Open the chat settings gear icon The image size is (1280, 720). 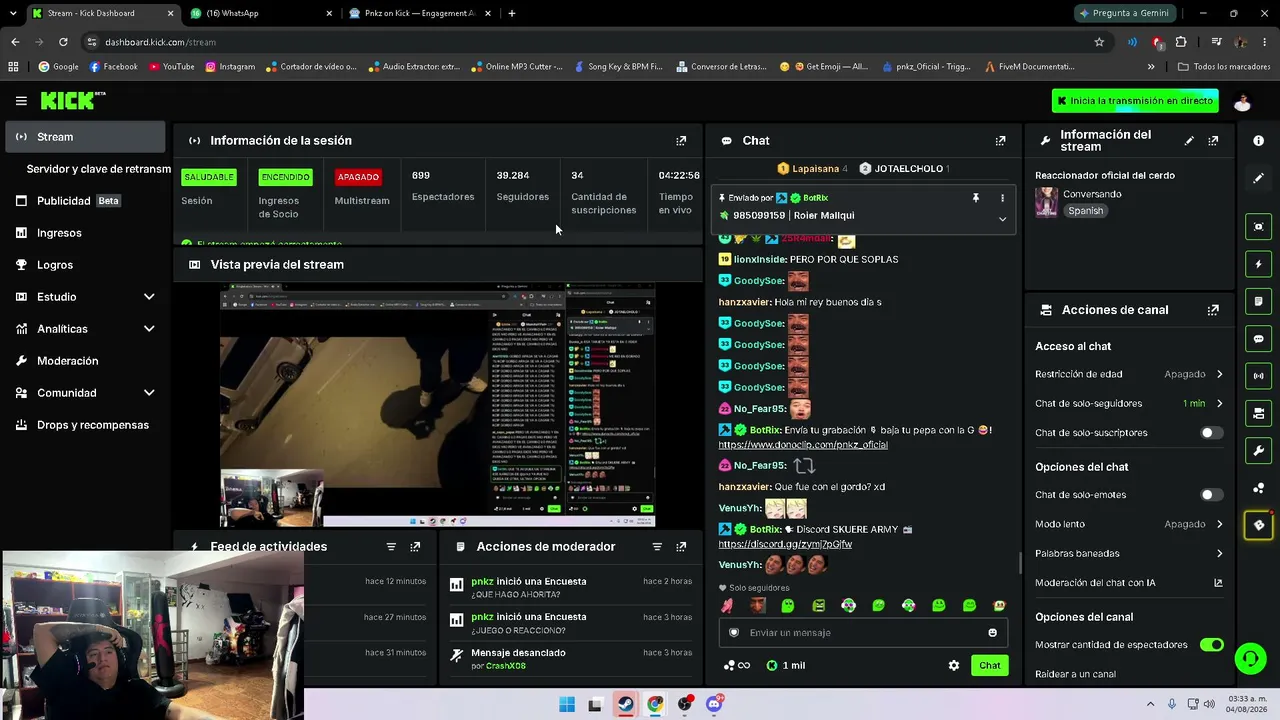click(x=954, y=665)
